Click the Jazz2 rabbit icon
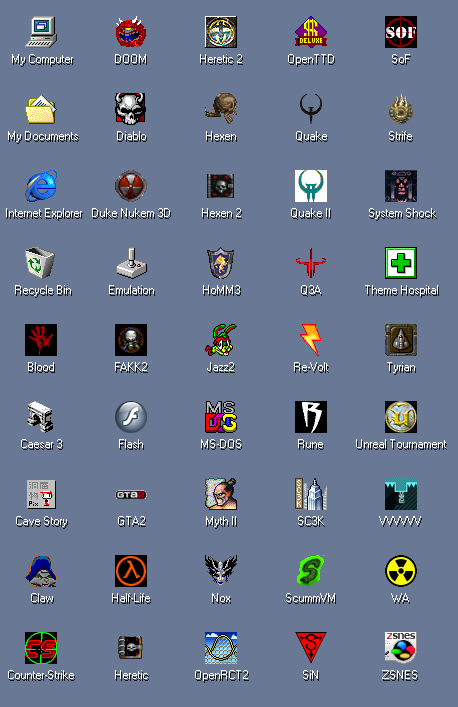The height and width of the screenshot is (707, 458). (x=221, y=340)
